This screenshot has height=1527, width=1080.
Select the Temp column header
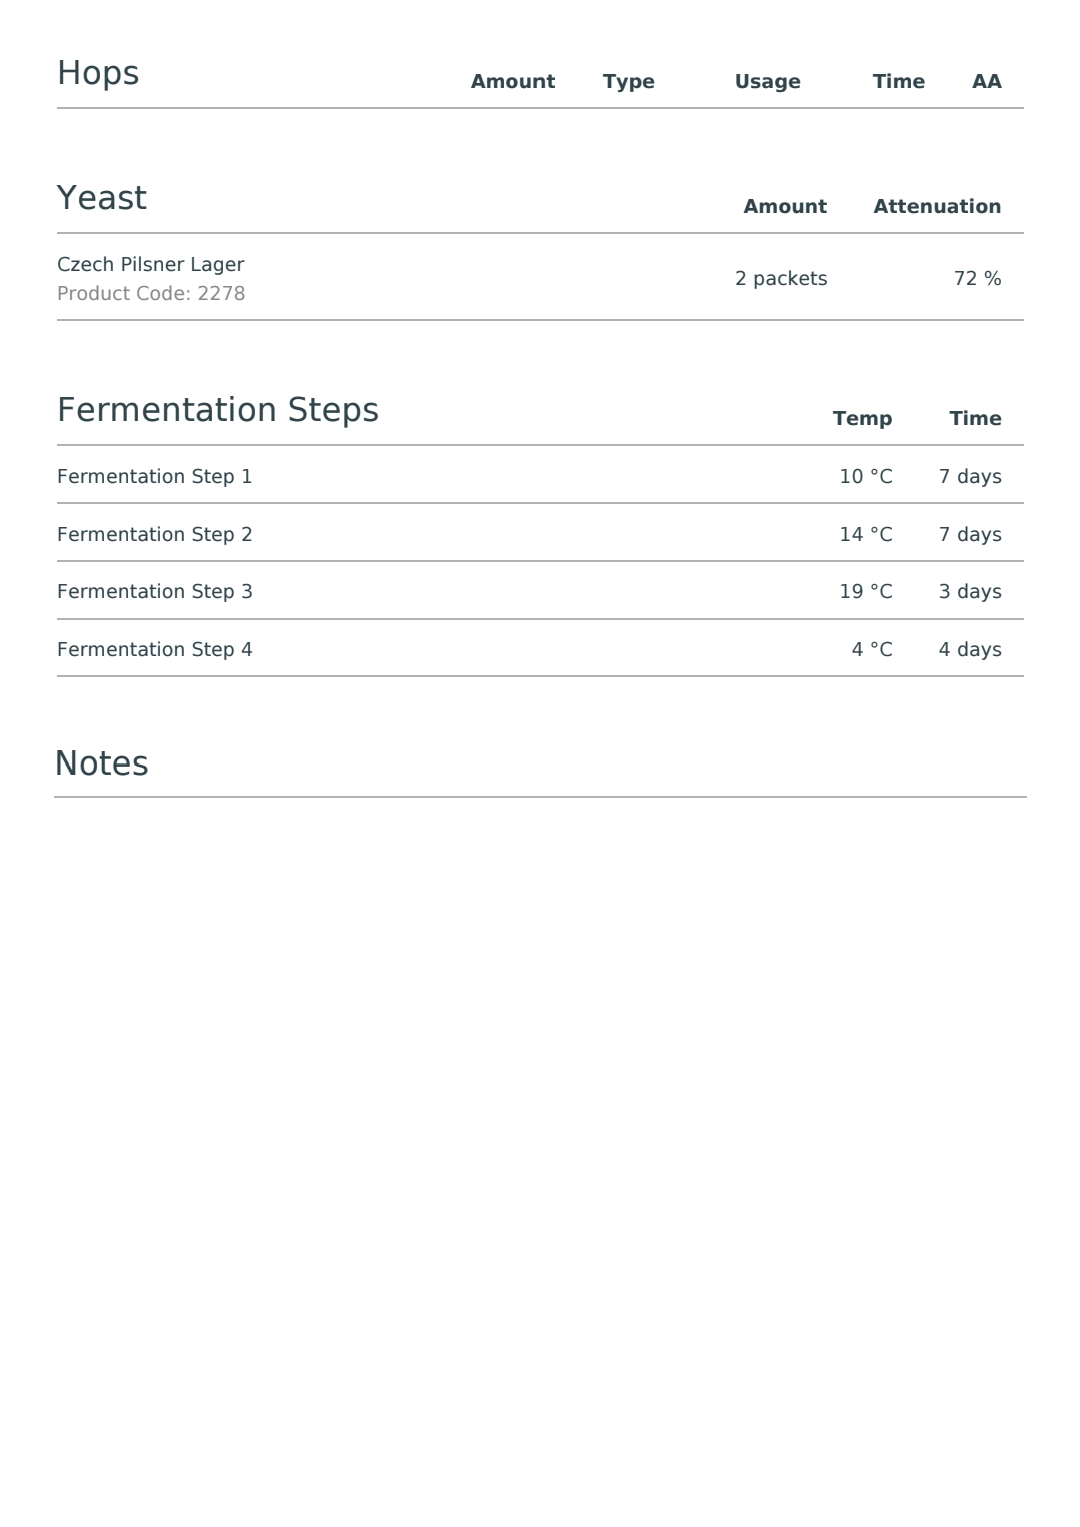(x=863, y=419)
